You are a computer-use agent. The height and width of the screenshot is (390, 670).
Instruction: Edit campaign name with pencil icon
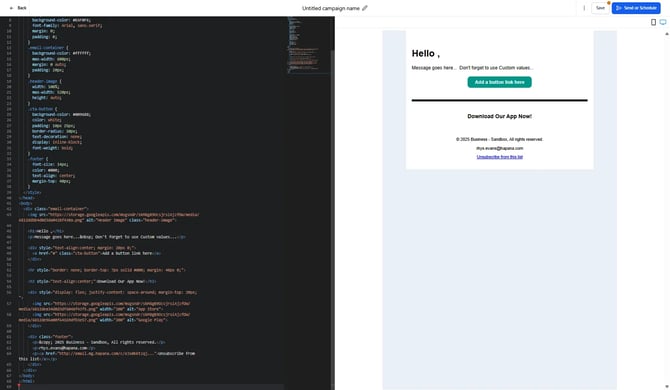tap(364, 8)
